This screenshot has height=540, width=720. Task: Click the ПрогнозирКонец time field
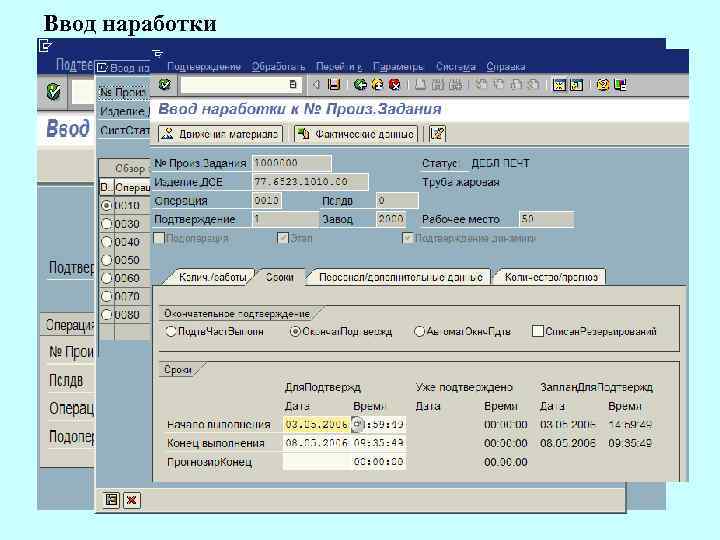coord(378,462)
